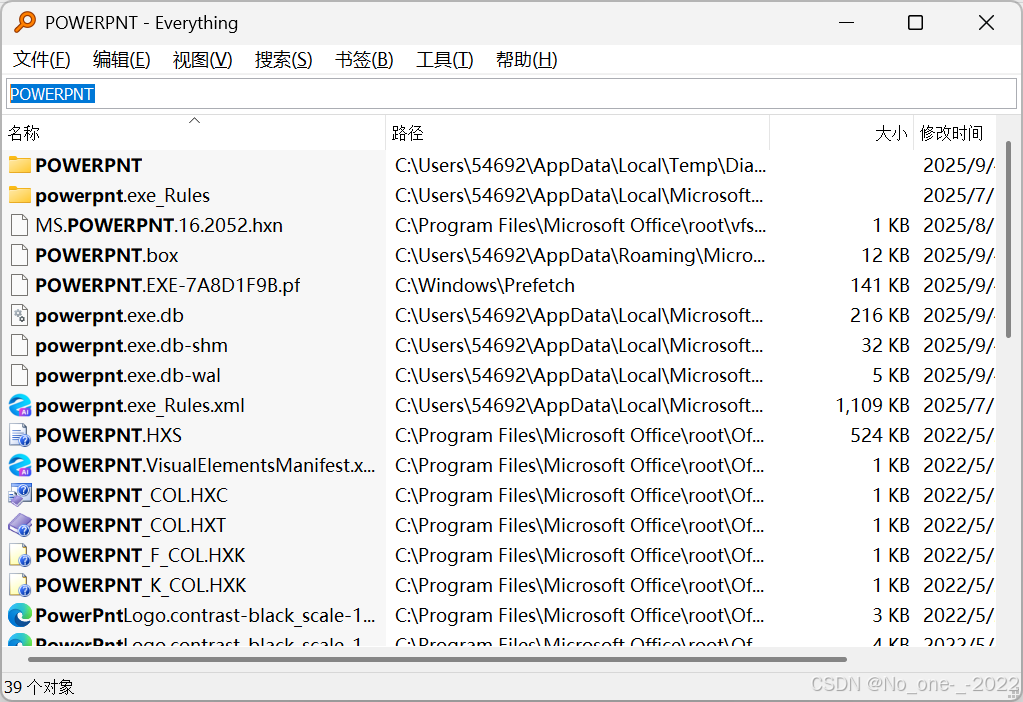Sort results by the 路径 column header
Image resolution: width=1023 pixels, height=702 pixels.
[578, 133]
